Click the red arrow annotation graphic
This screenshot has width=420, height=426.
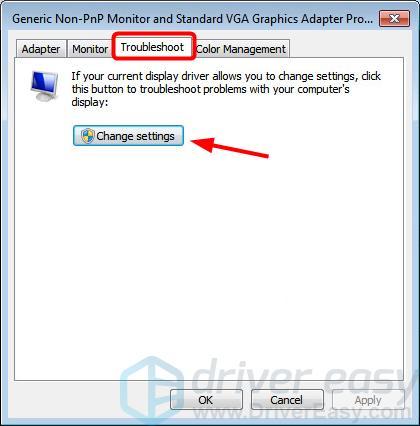pos(230,148)
